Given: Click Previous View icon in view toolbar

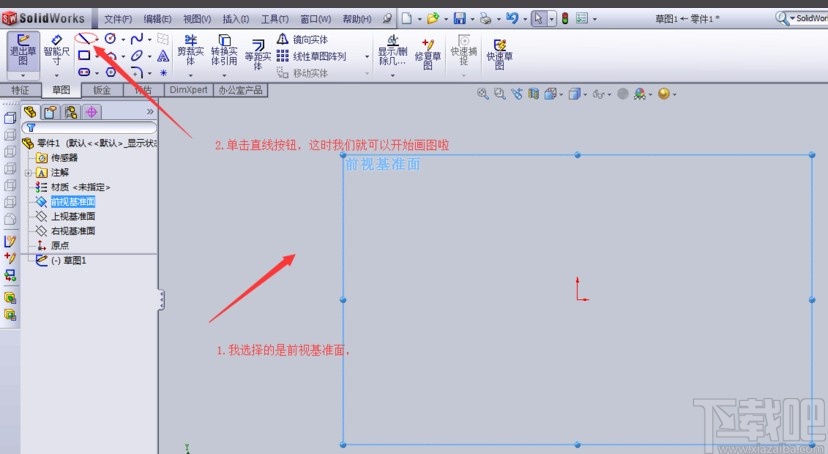Looking at the screenshot, I should [516, 94].
